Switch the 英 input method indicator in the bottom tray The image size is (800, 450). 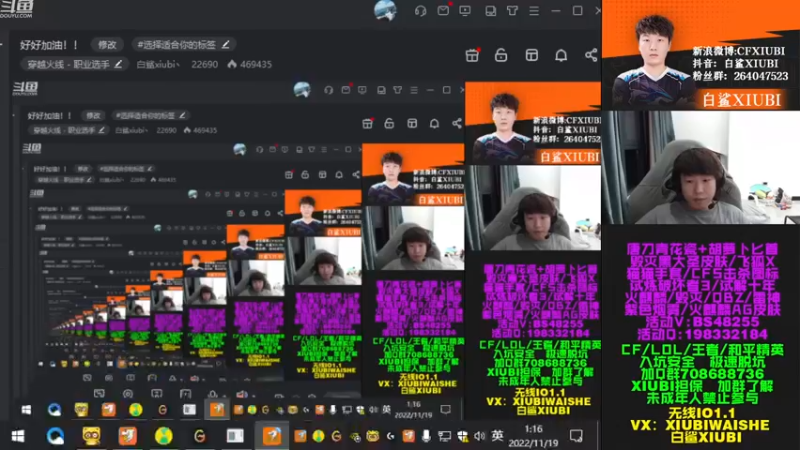(497, 436)
